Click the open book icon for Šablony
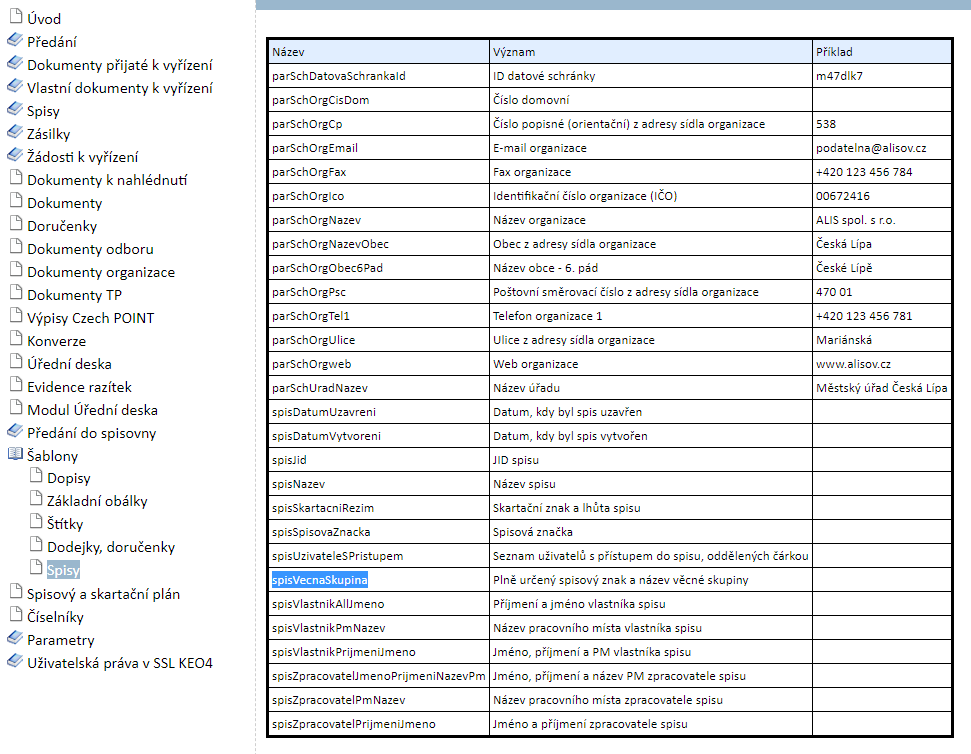Image resolution: width=971 pixels, height=754 pixels. coord(15,455)
